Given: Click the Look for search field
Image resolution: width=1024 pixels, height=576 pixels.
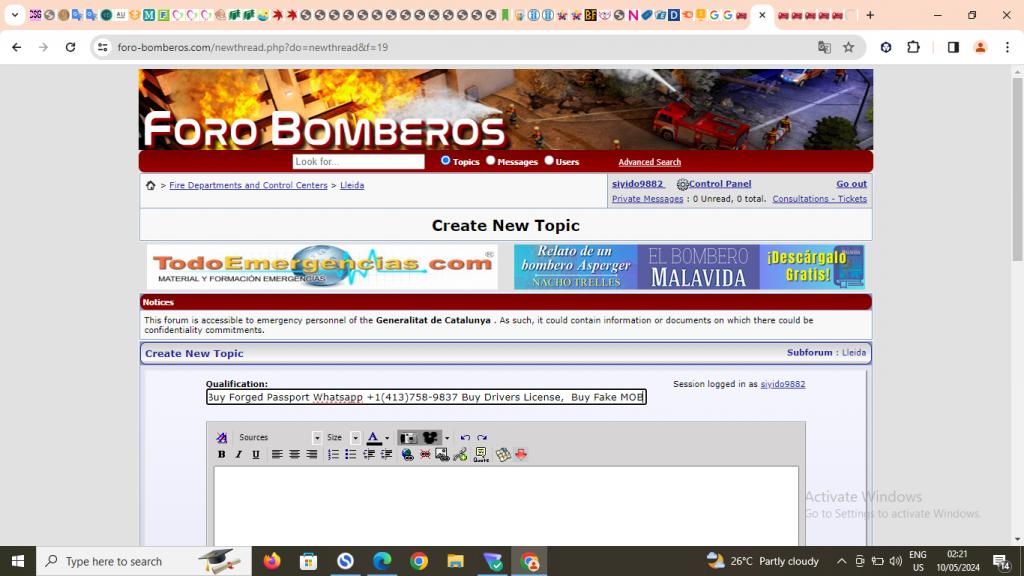Looking at the screenshot, I should tap(359, 161).
